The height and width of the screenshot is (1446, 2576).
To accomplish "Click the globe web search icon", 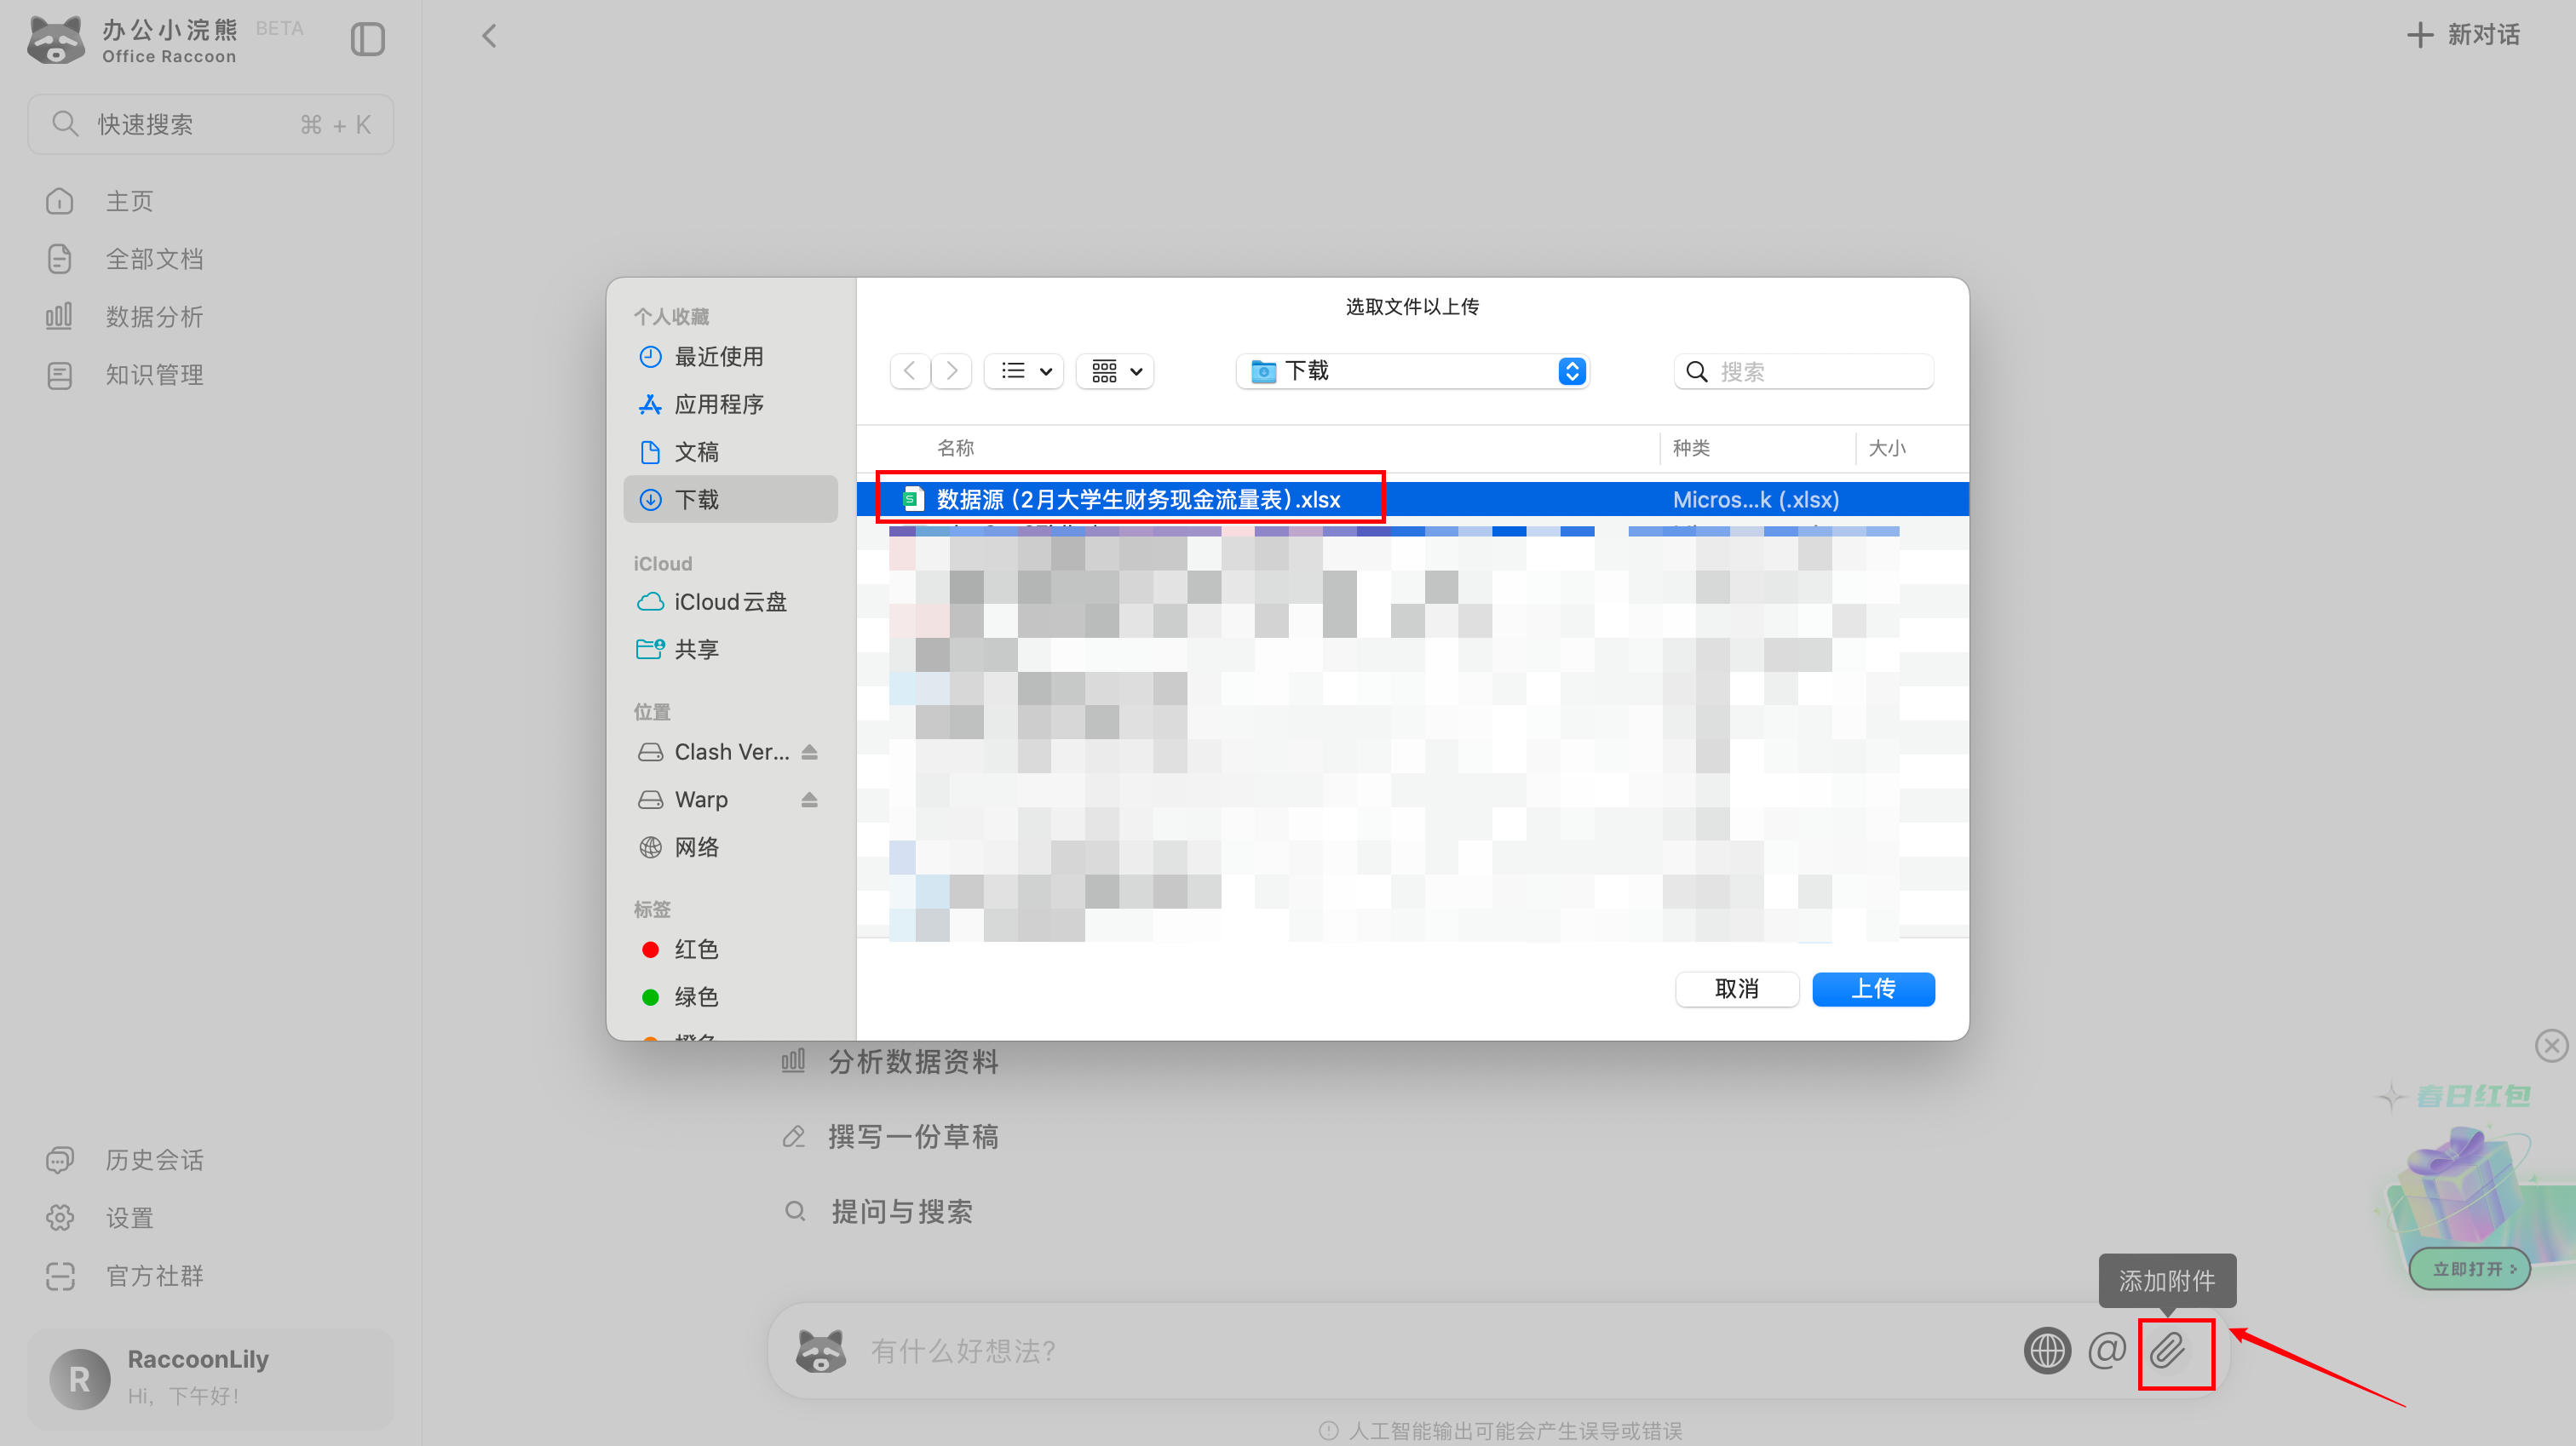I will tap(2047, 1351).
